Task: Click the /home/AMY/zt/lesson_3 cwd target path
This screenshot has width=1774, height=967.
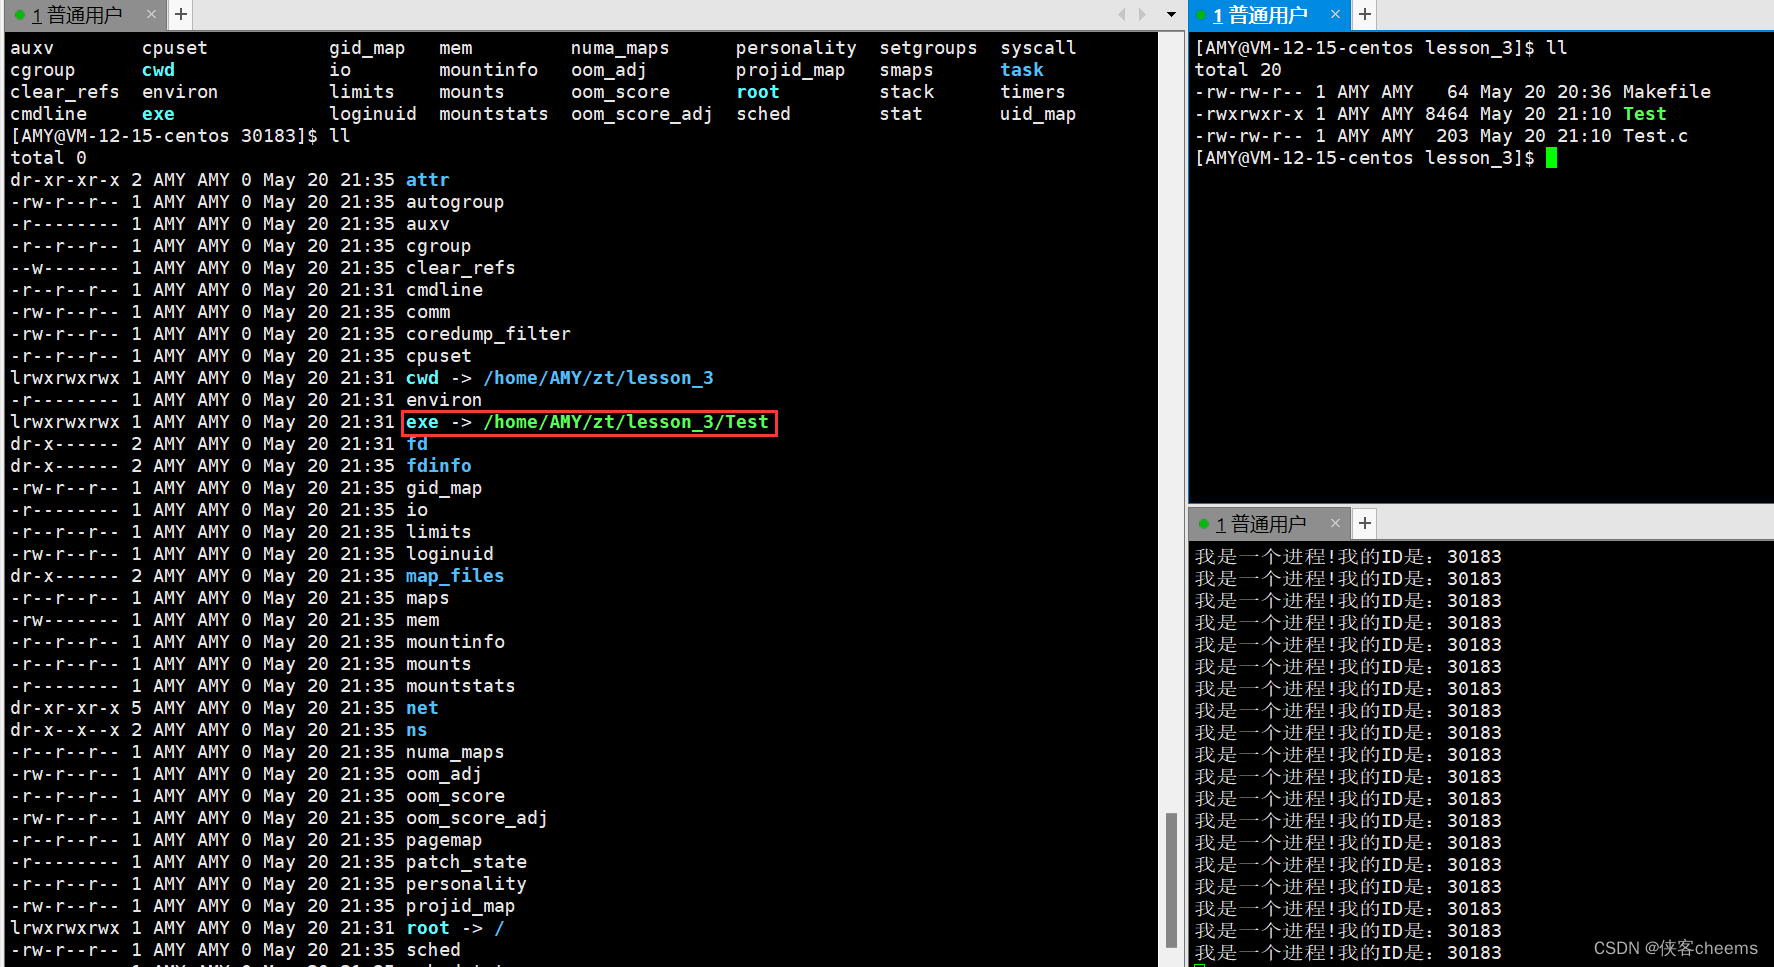Action: pyautogui.click(x=598, y=378)
